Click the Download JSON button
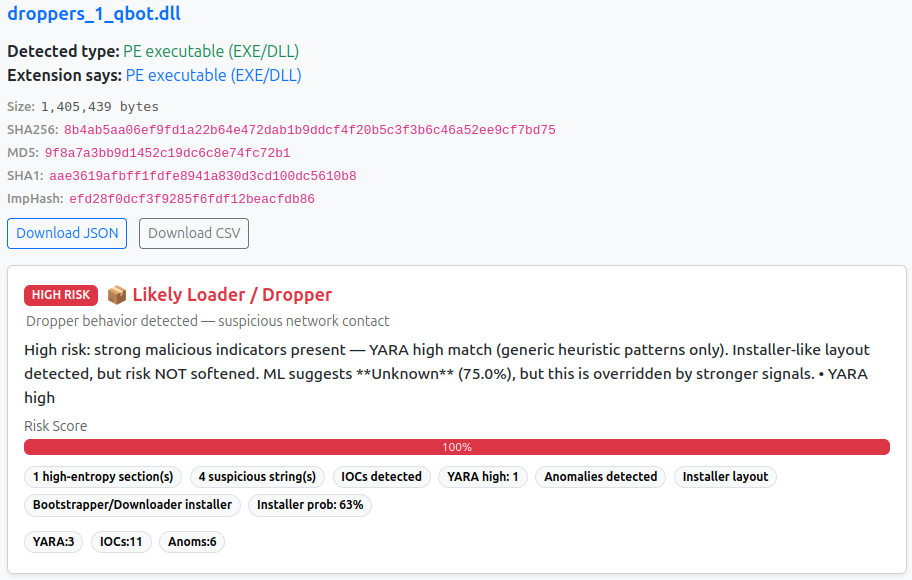912x580 pixels. tap(67, 233)
